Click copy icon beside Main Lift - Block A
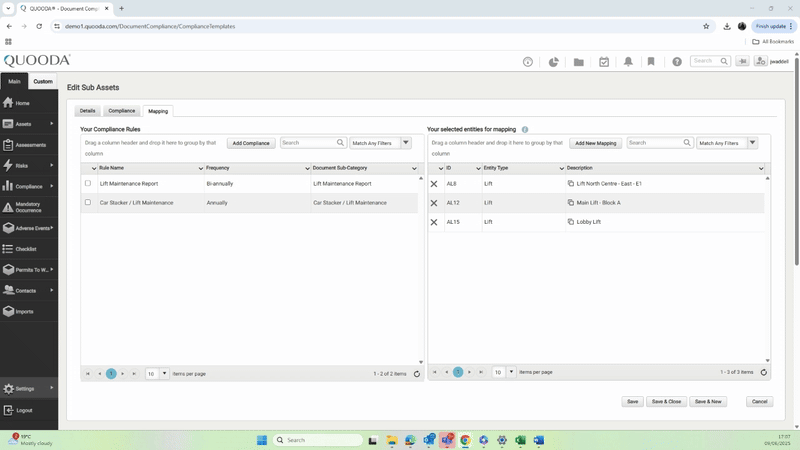800x450 pixels. (570, 203)
